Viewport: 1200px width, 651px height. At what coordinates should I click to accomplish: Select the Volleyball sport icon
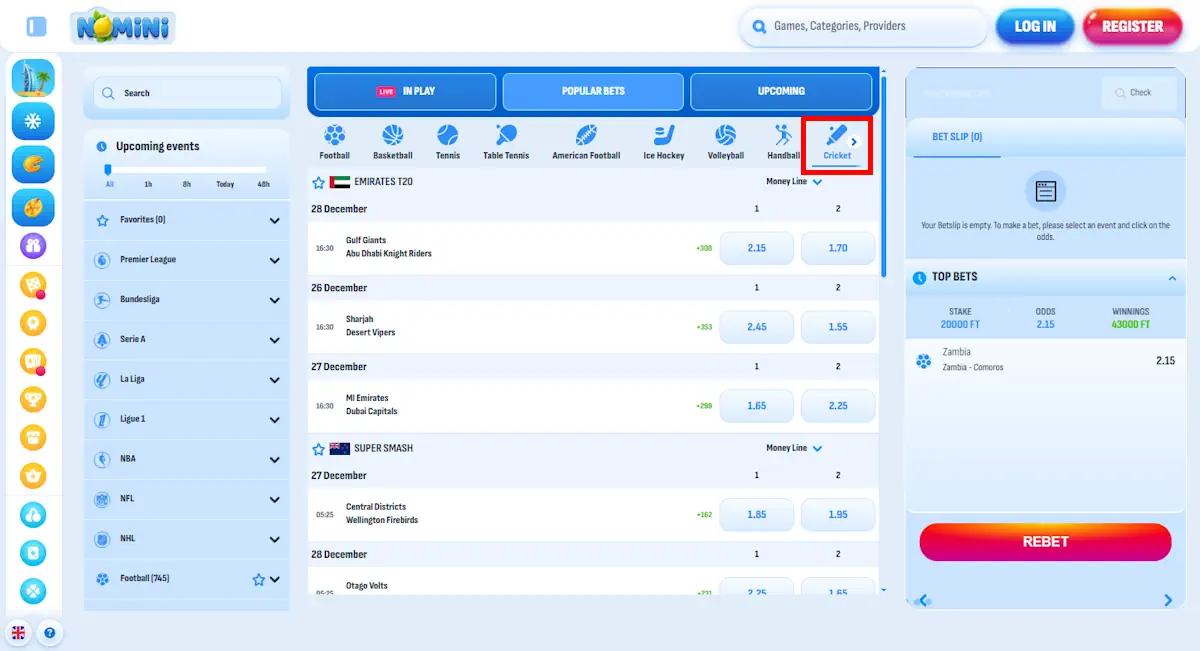tap(725, 141)
